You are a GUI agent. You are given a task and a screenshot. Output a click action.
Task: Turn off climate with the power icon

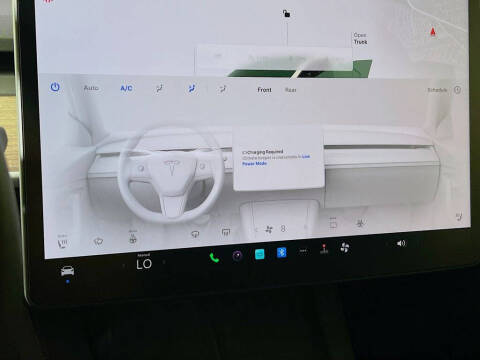point(55,87)
